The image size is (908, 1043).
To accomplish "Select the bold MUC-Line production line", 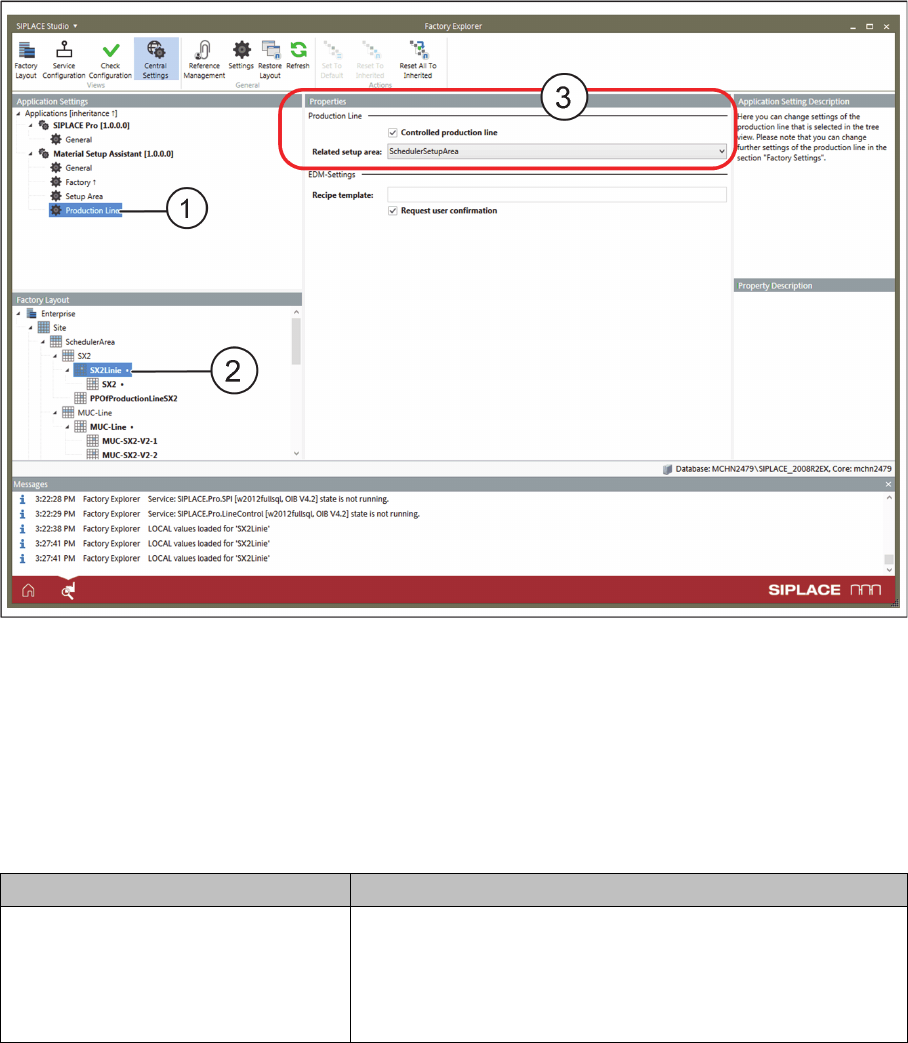I will [108, 427].
